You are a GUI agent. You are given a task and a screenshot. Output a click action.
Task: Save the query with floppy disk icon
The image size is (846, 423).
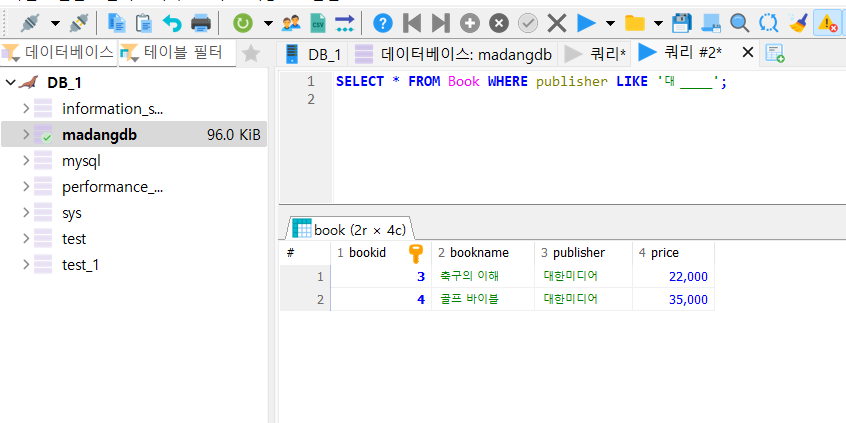(x=682, y=23)
